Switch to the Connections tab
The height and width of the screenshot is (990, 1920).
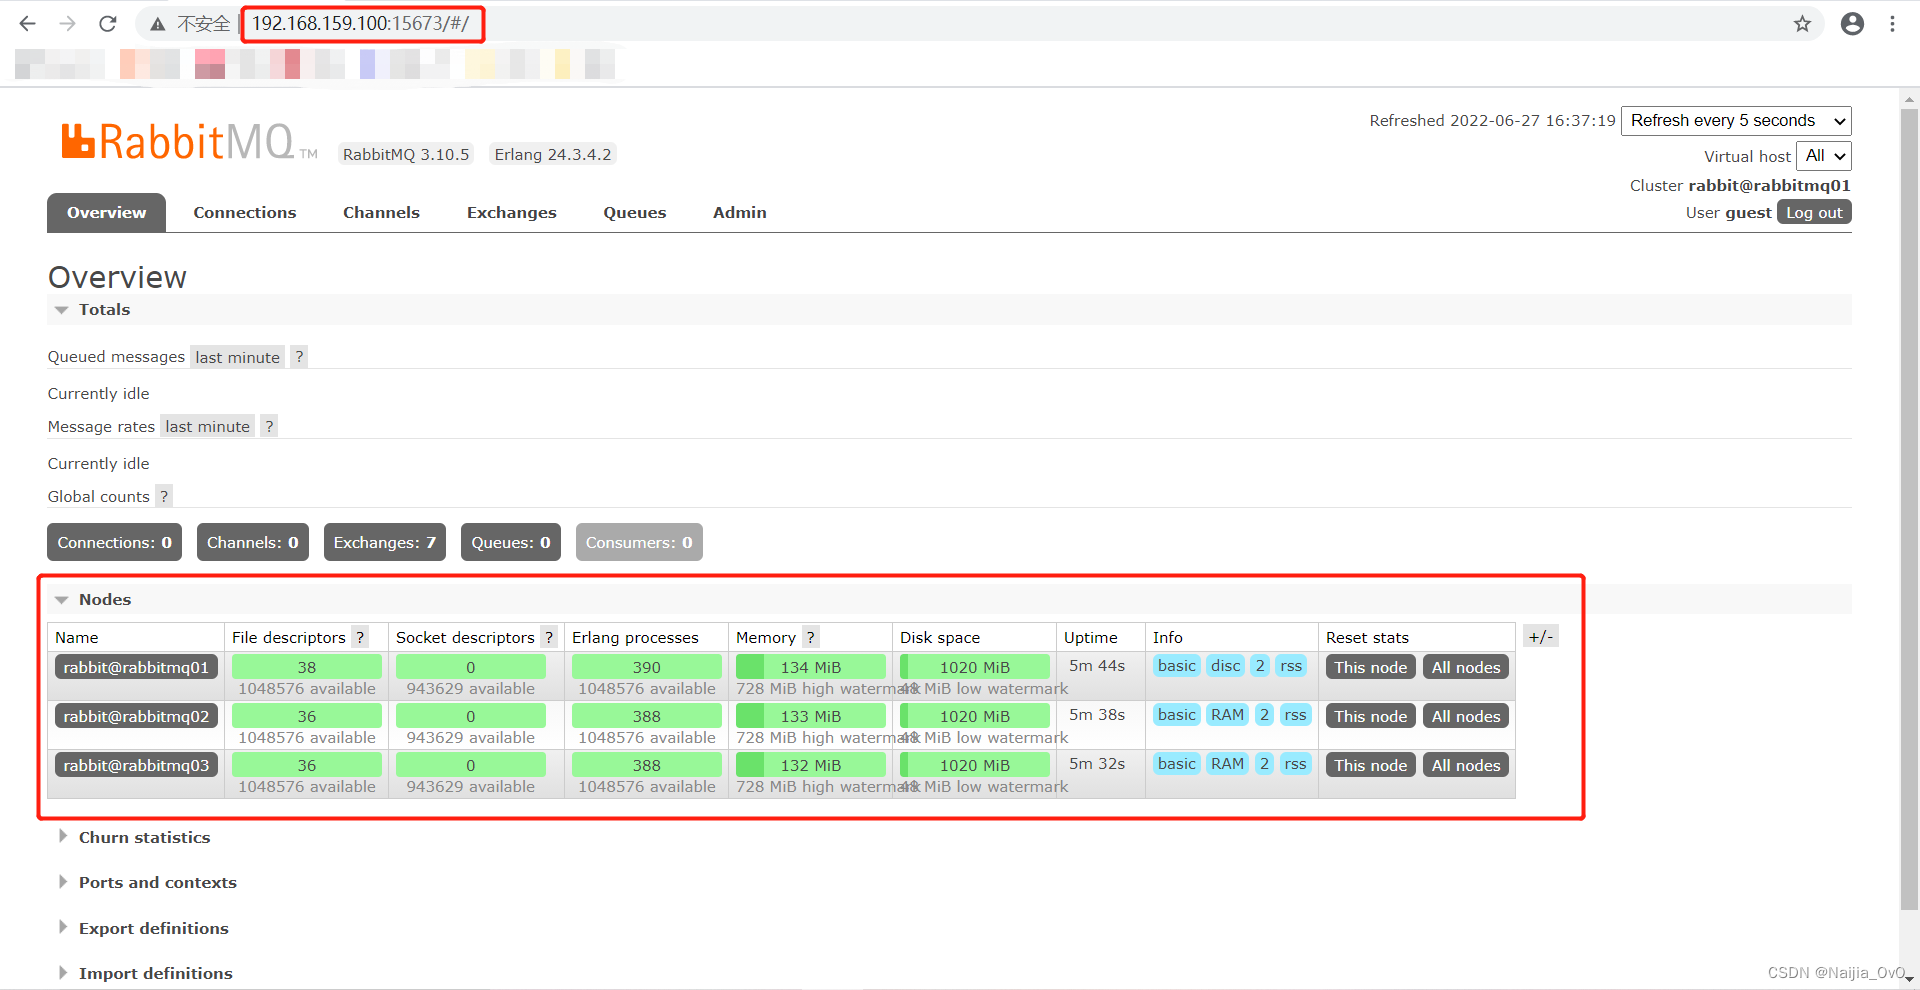click(x=245, y=212)
